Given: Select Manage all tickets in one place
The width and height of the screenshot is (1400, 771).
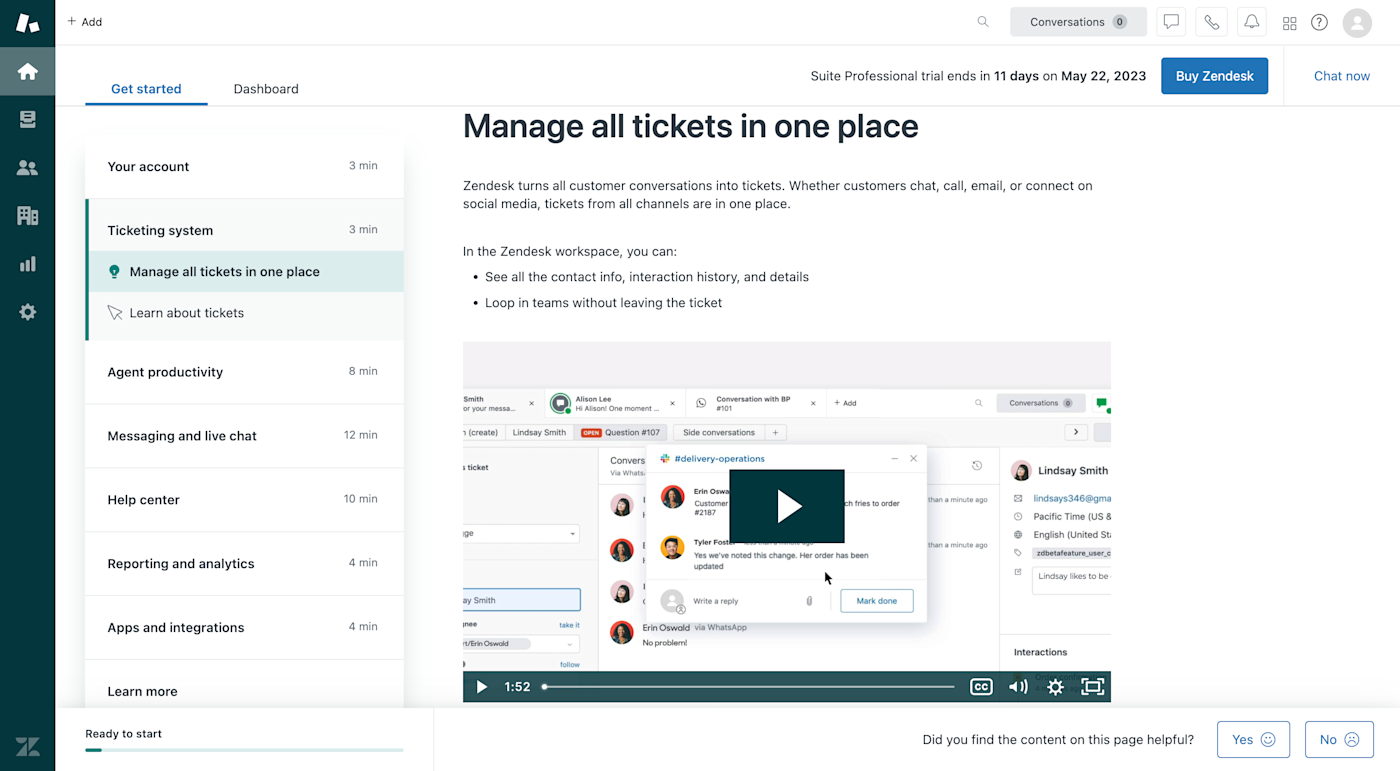Looking at the screenshot, I should [x=245, y=272].
